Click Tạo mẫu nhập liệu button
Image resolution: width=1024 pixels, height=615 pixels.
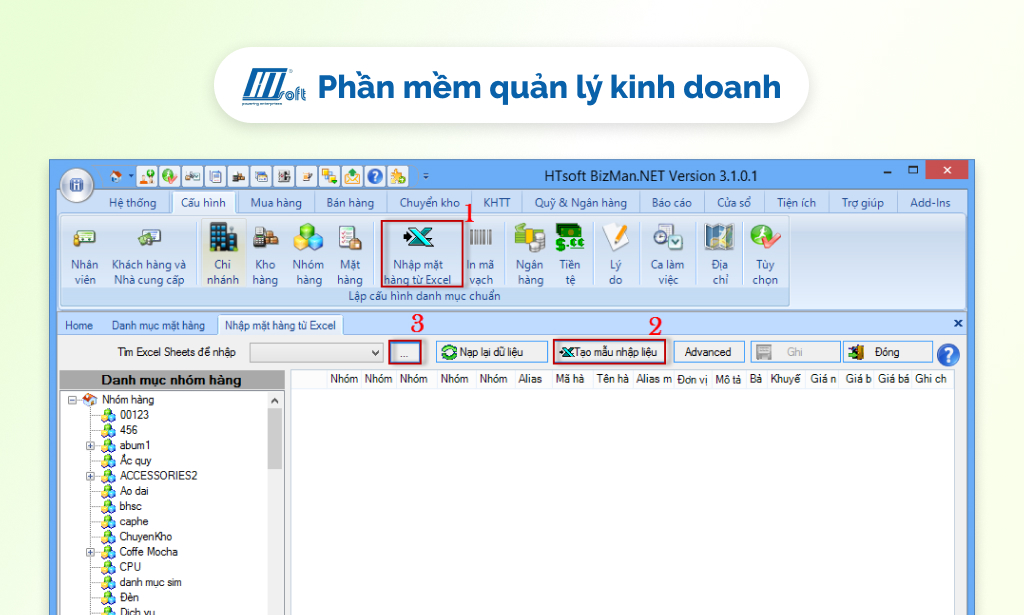(609, 353)
